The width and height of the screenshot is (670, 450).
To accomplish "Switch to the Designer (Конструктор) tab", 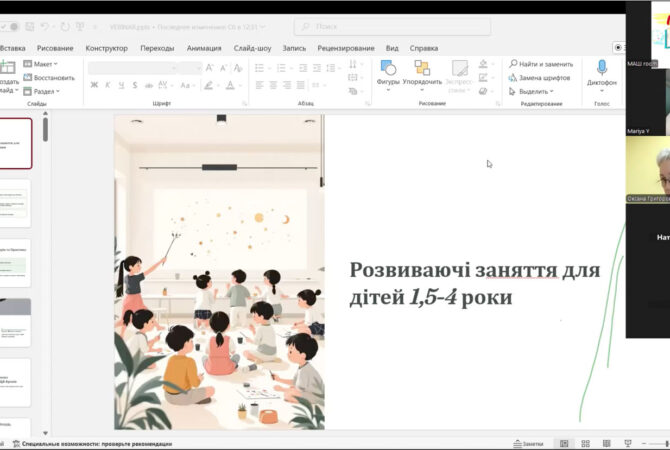I will (106, 47).
